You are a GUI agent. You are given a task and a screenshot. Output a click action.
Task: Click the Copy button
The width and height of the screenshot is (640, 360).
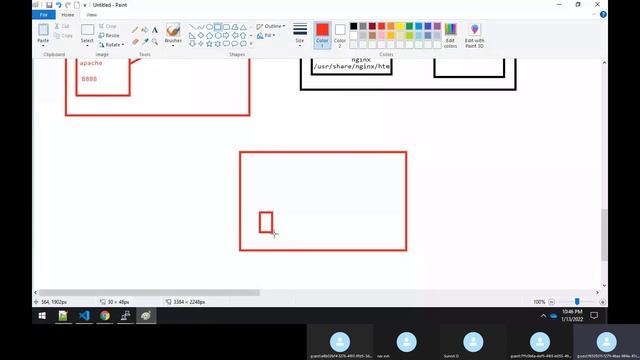point(63,36)
